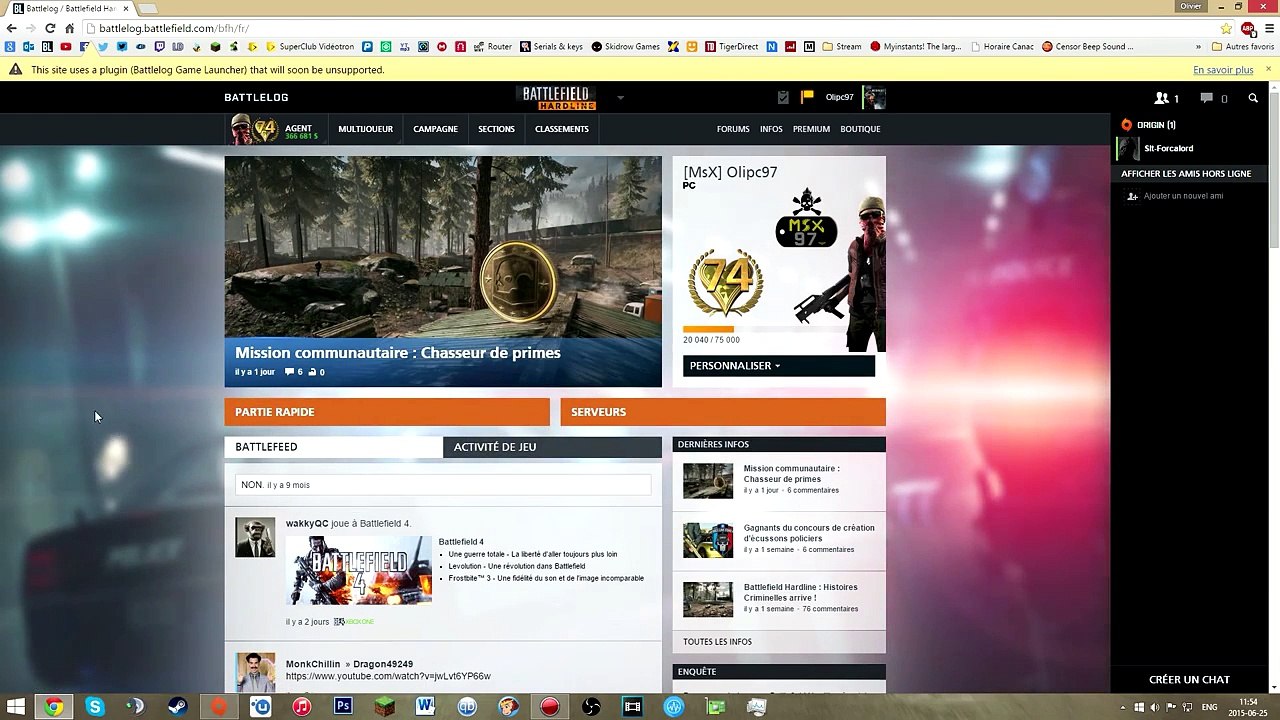Viewport: 1280px width, 720px height.
Task: Go to FORUMS
Action: (733, 129)
